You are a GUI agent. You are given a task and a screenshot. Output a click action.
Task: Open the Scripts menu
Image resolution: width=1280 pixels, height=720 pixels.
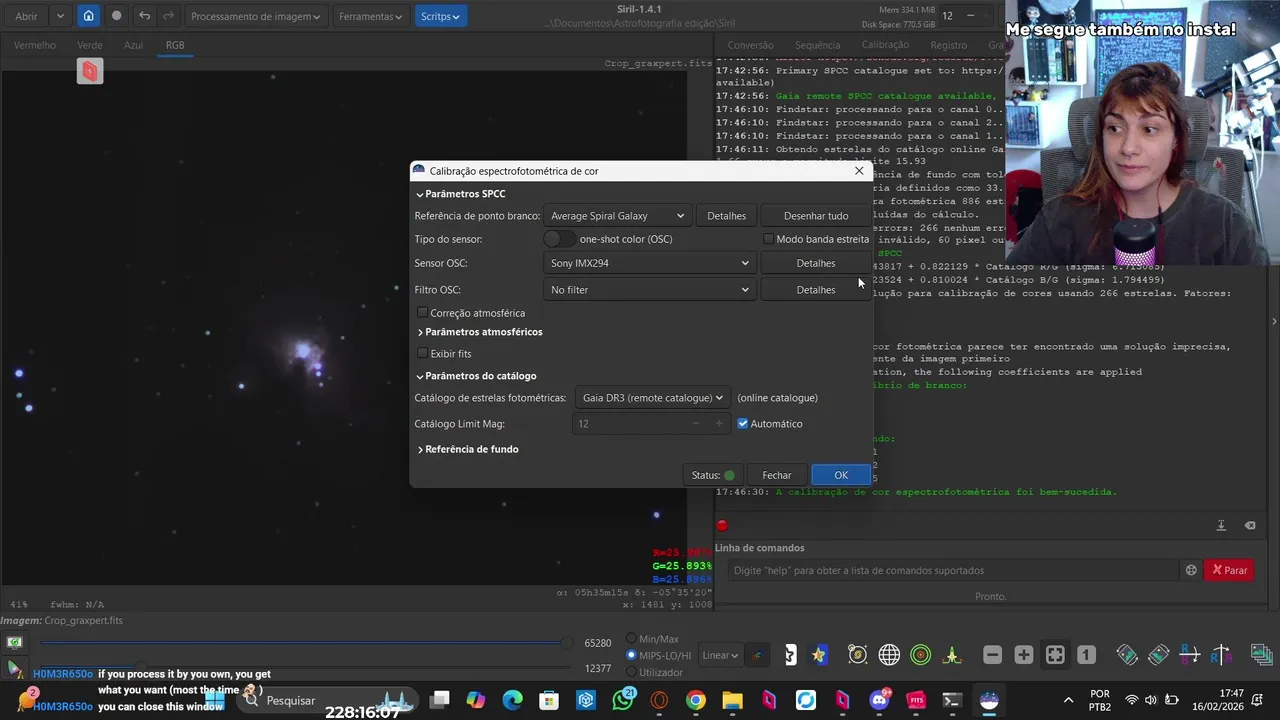[x=440, y=16]
